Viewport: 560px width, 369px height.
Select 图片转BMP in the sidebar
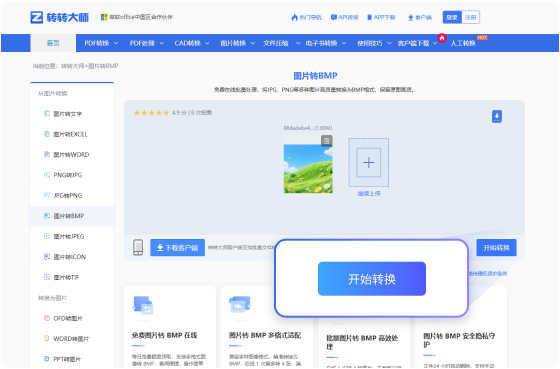(x=72, y=216)
